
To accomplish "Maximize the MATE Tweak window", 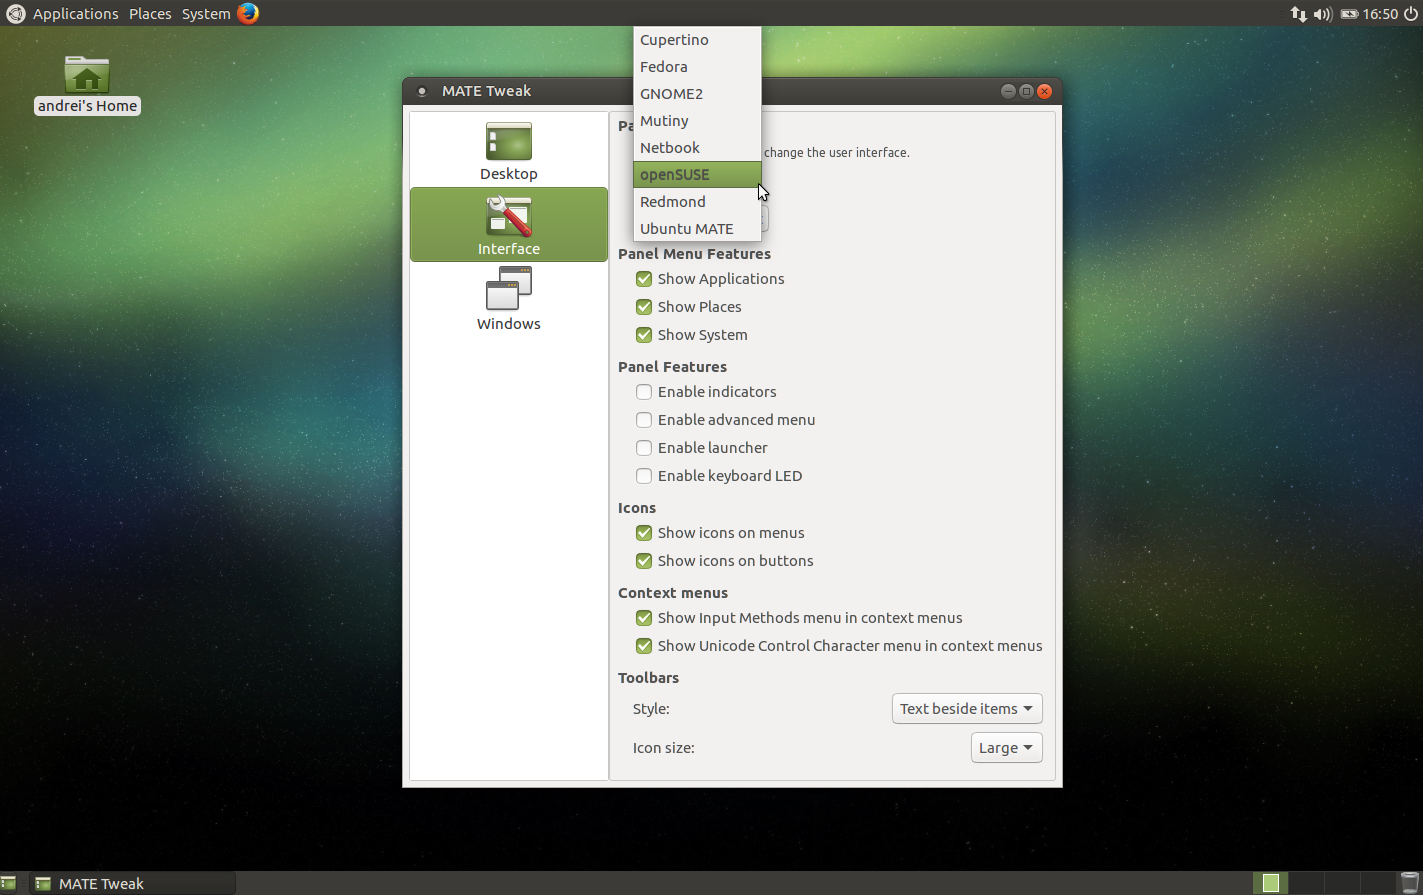I will click(1026, 91).
